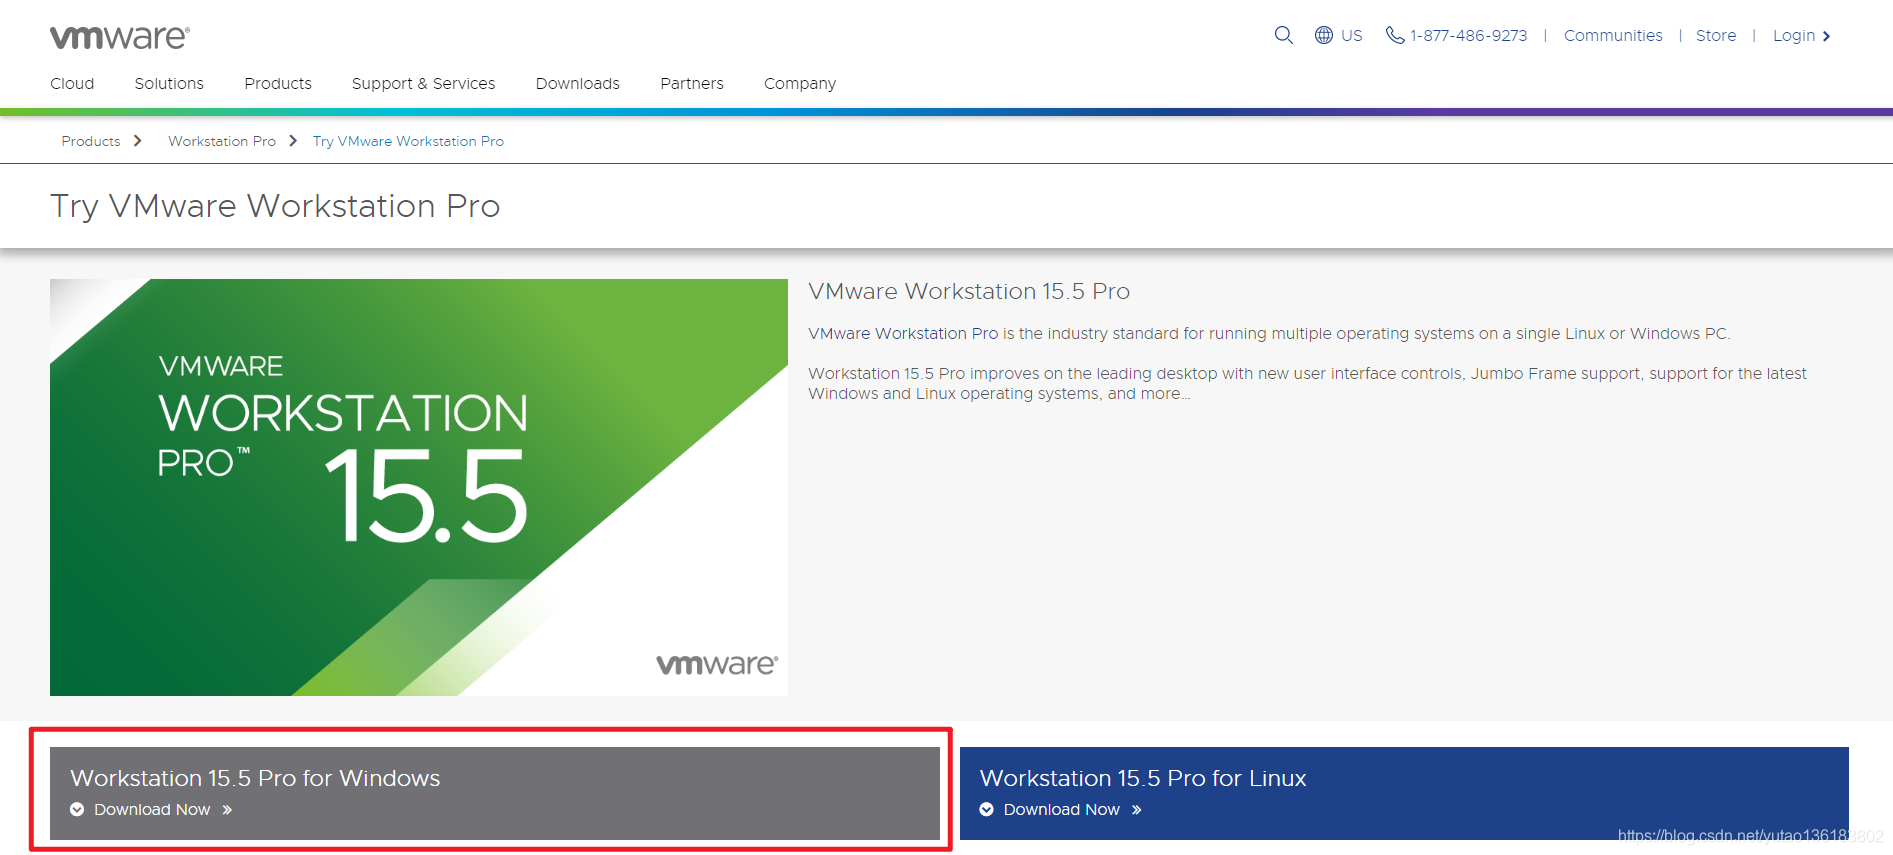This screenshot has width=1893, height=855.
Task: Click the download circle icon for Windows
Action: click(x=77, y=810)
